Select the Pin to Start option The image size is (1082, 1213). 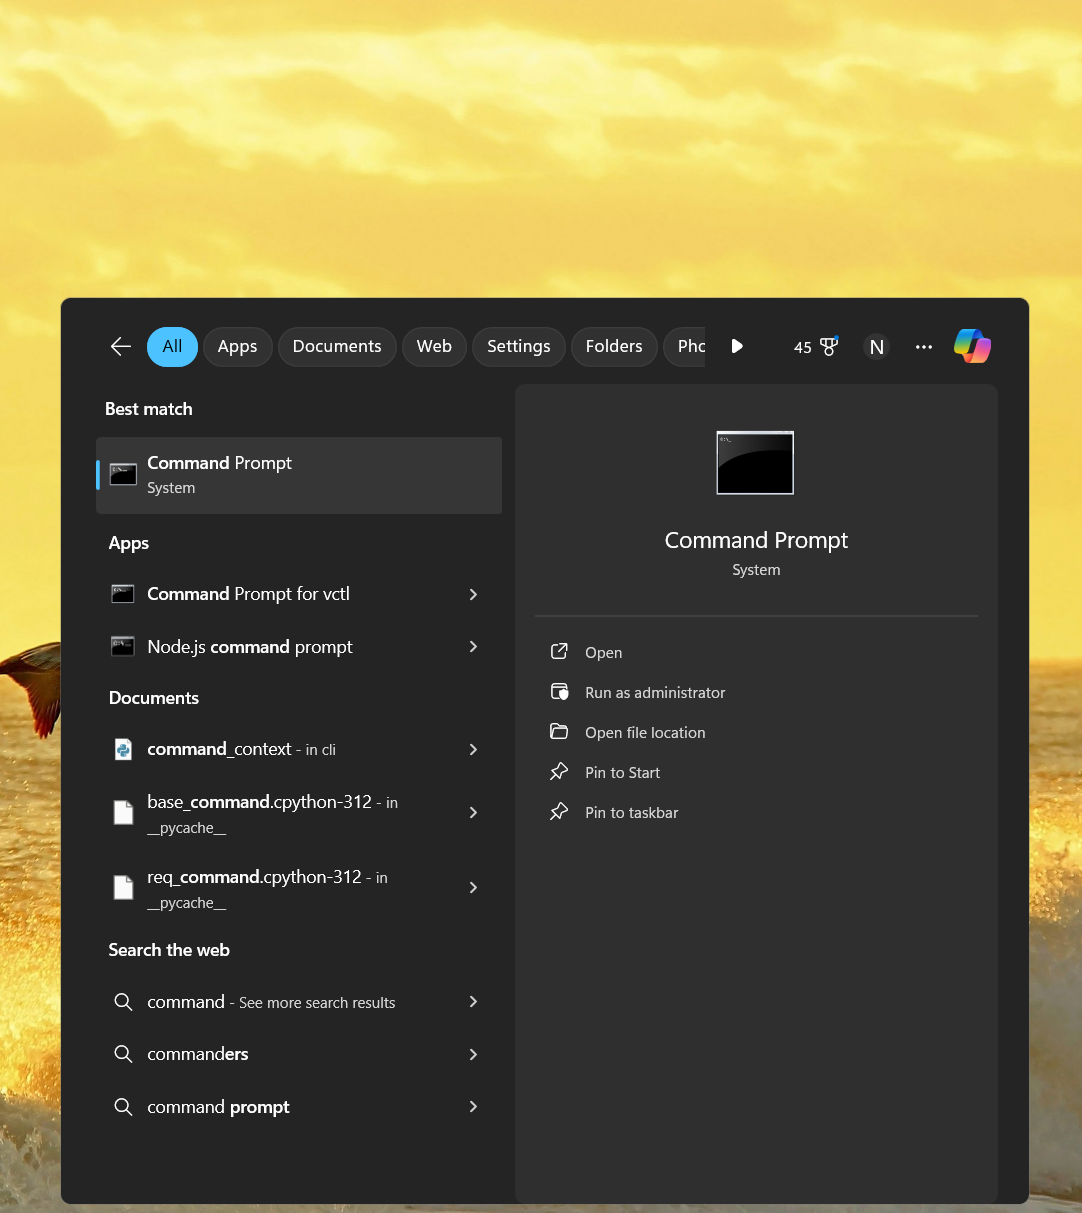click(622, 772)
